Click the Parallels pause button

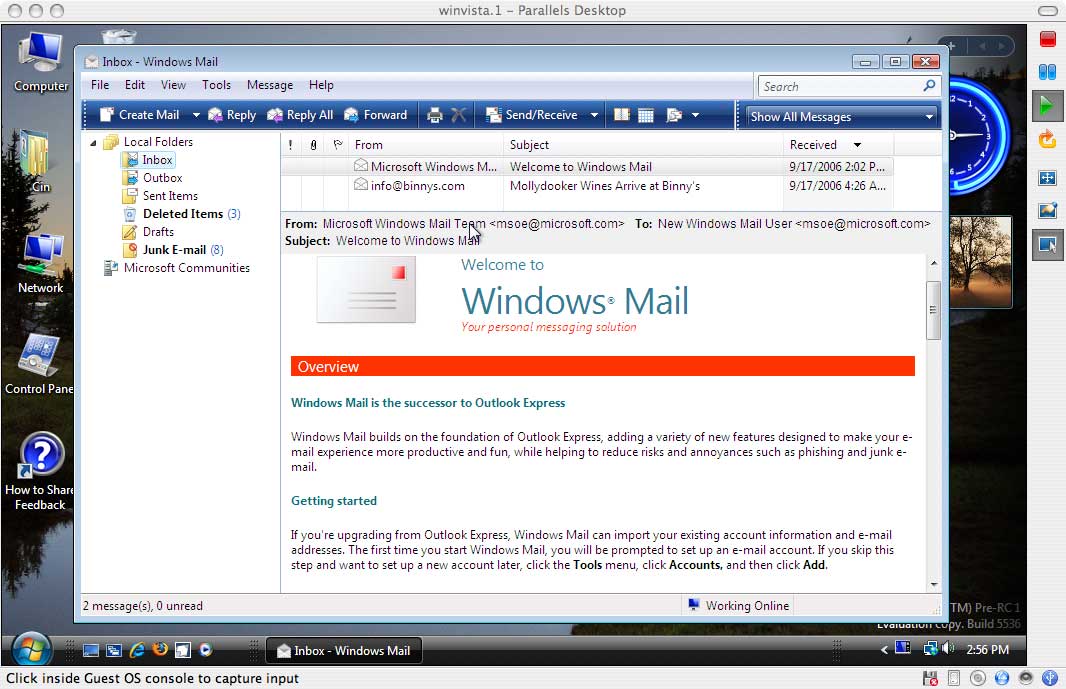pyautogui.click(x=1048, y=71)
